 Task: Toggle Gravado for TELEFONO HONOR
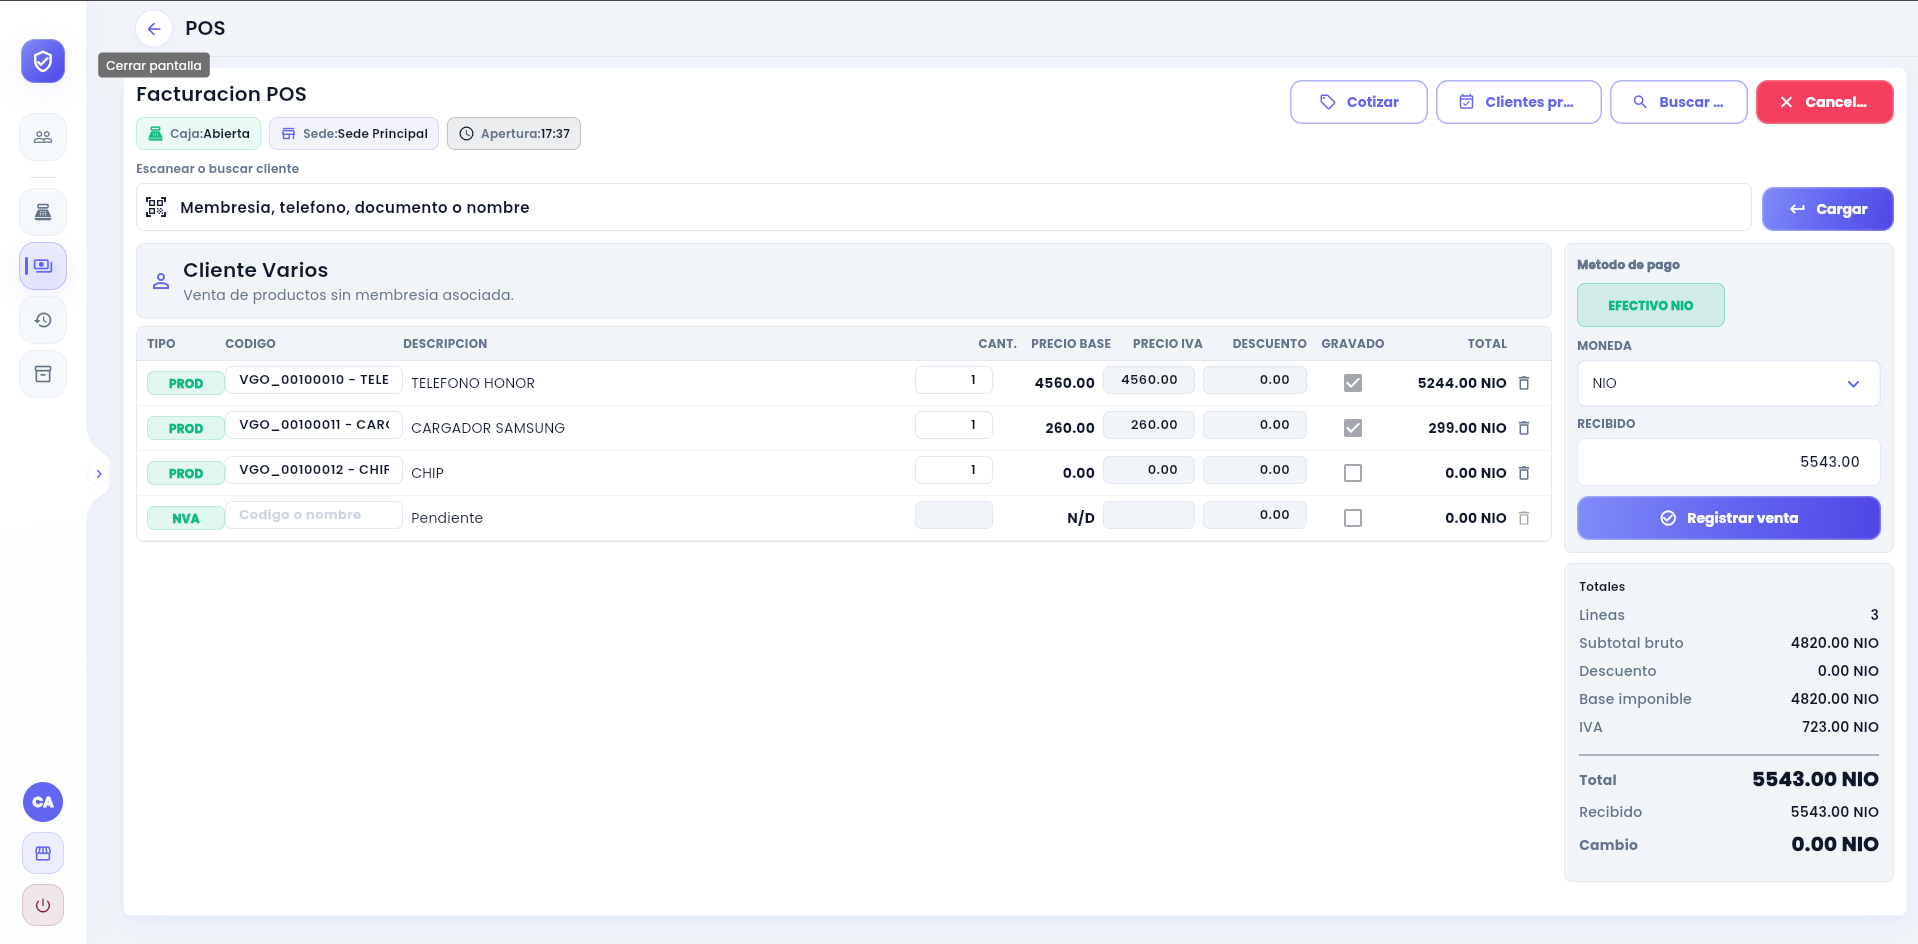point(1353,383)
